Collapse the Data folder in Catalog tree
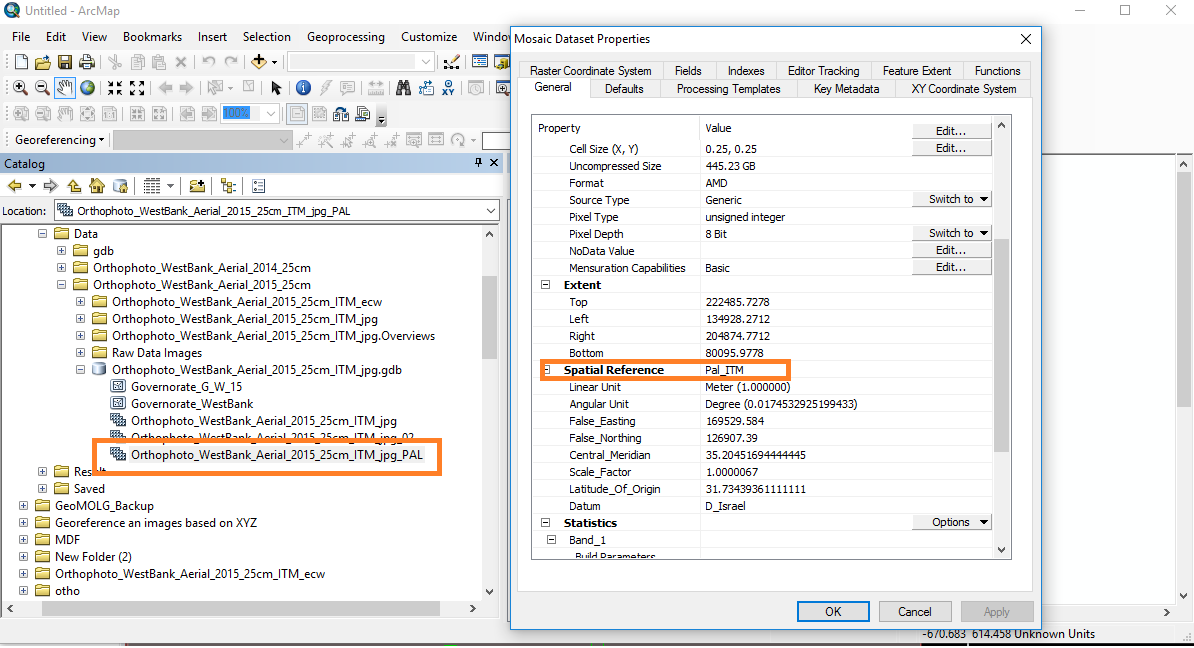Screen dimensions: 1194x648 click(x=43, y=234)
